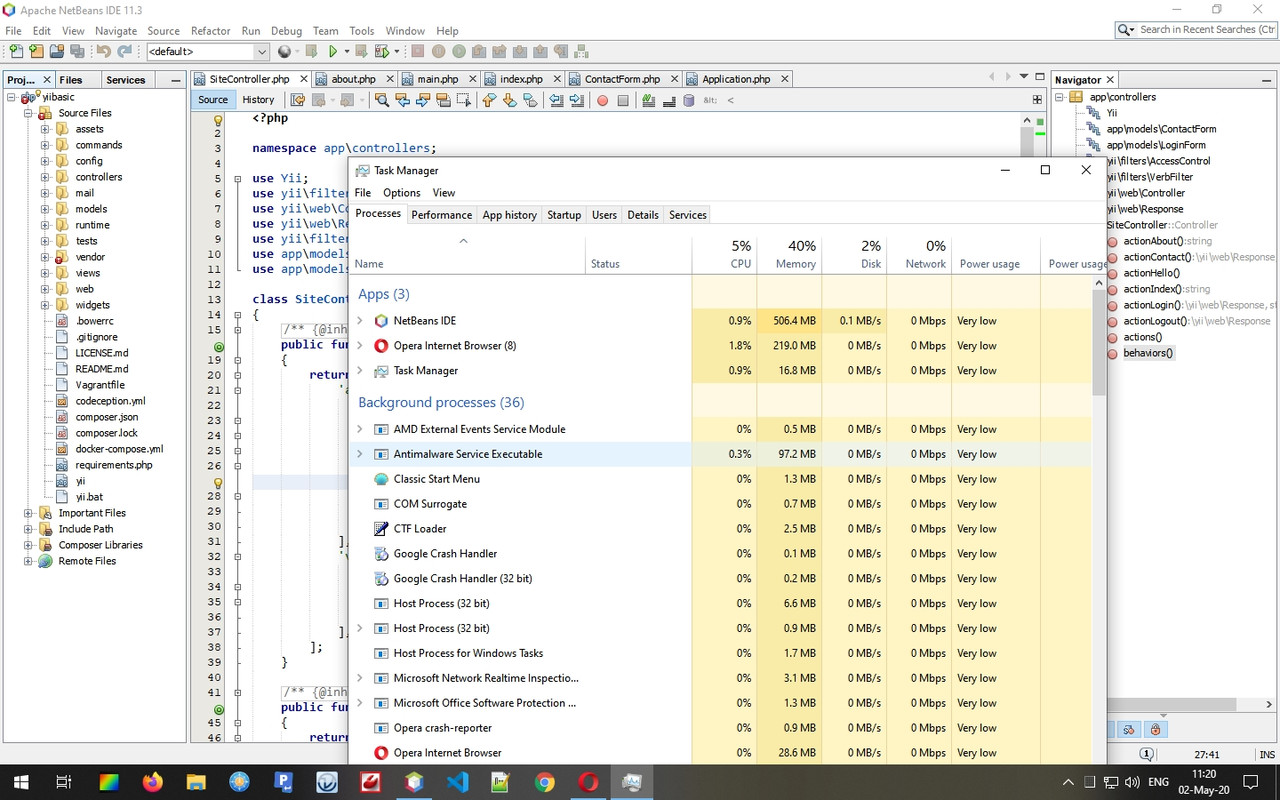Close the SiteController.php tab
This screenshot has height=800, width=1280.
coord(305,79)
